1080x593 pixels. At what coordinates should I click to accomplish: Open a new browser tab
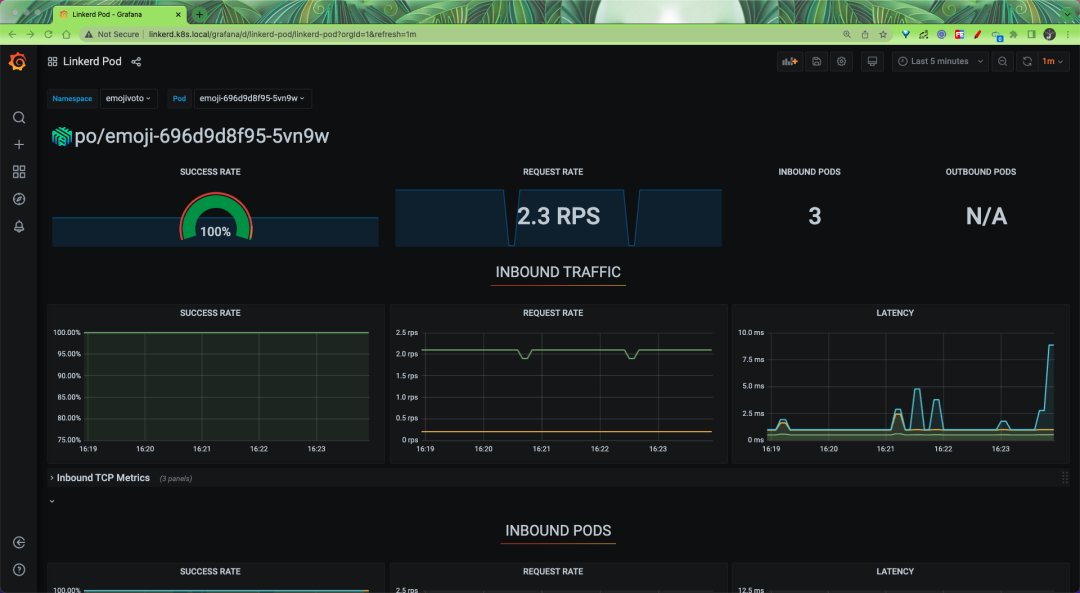200,14
